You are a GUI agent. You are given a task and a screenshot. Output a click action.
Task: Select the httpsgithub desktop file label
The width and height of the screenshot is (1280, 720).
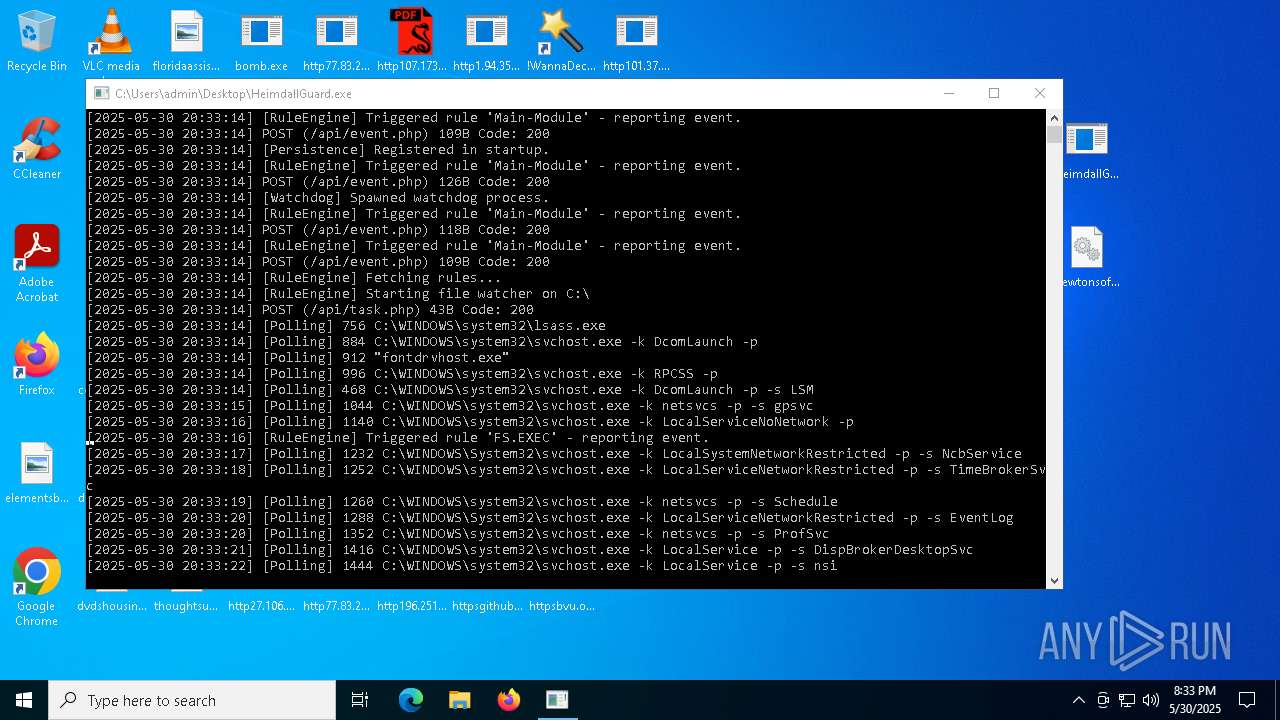[487, 606]
